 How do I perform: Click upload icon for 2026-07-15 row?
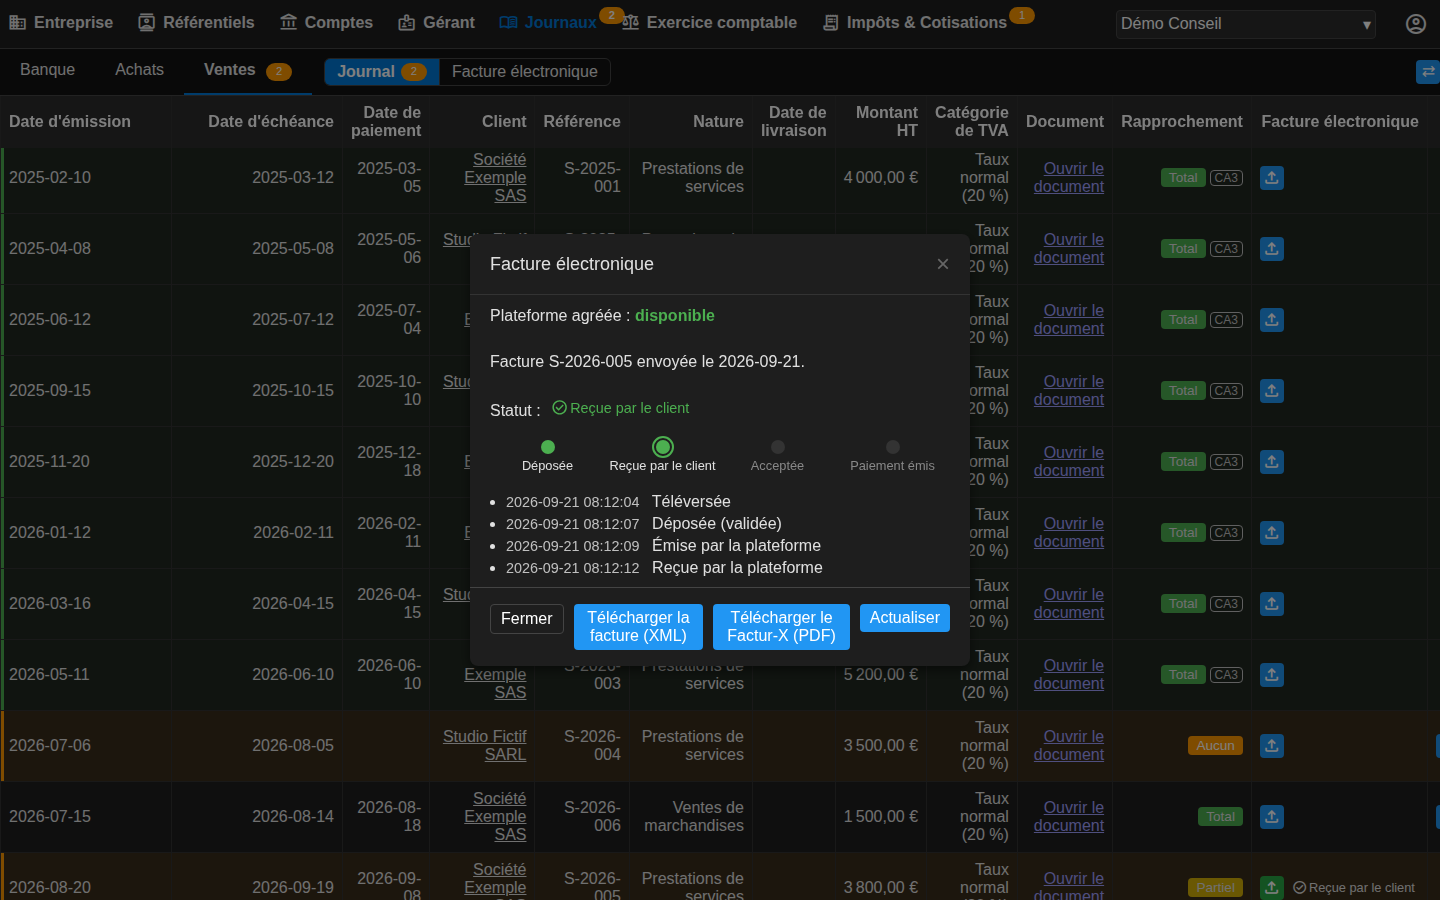pos(1271,817)
